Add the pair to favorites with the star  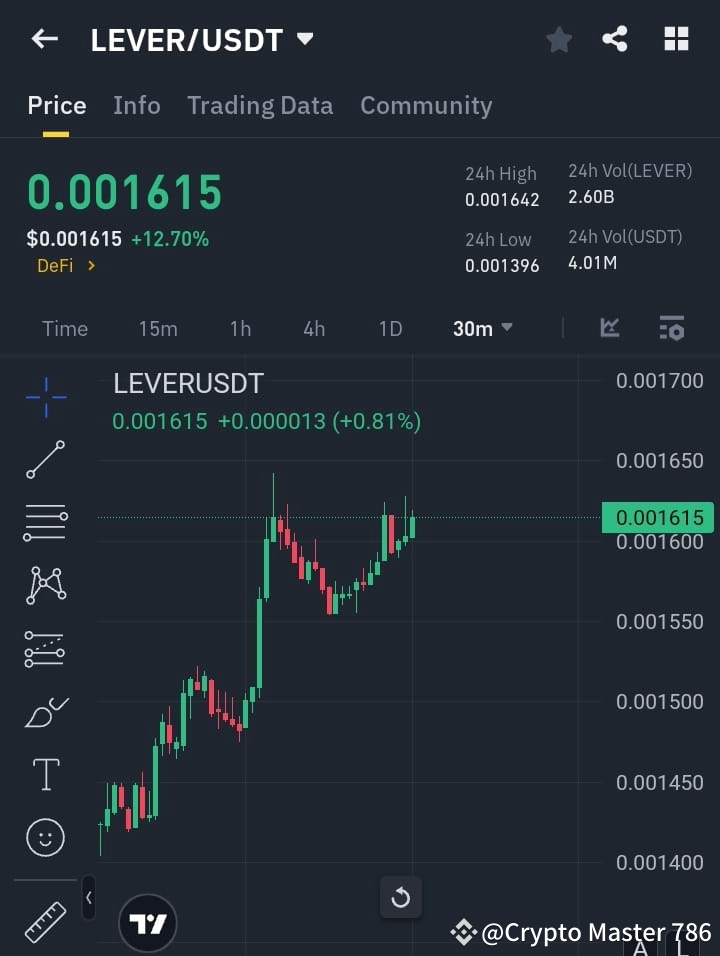(558, 40)
